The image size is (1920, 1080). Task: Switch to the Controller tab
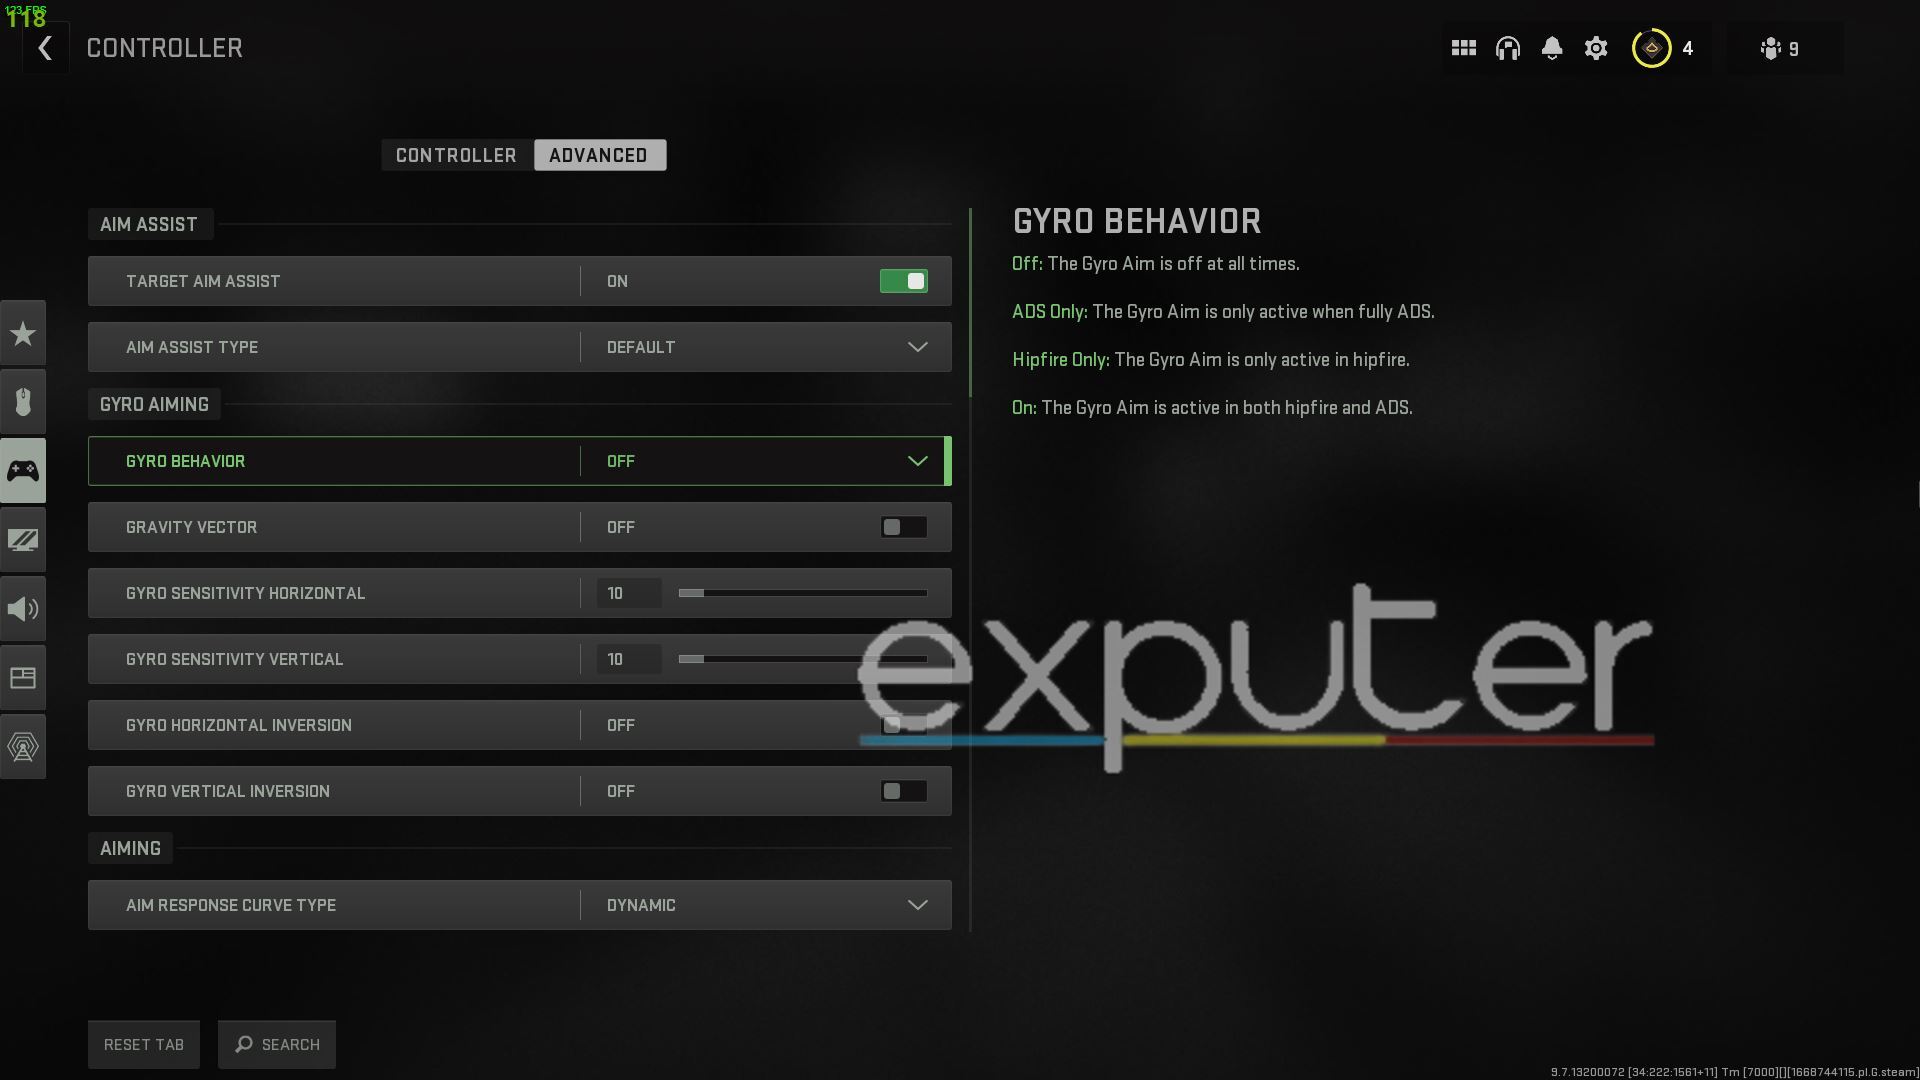pos(456,154)
